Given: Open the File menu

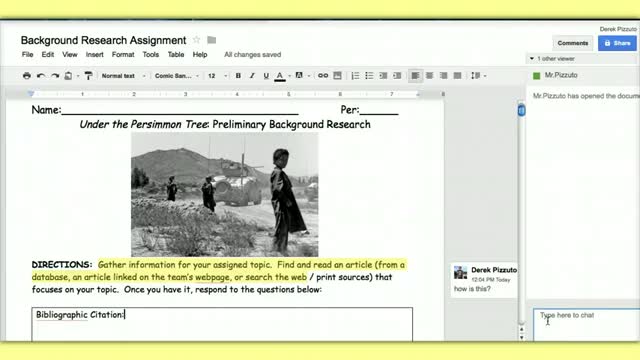Looking at the screenshot, I should pos(27,54).
